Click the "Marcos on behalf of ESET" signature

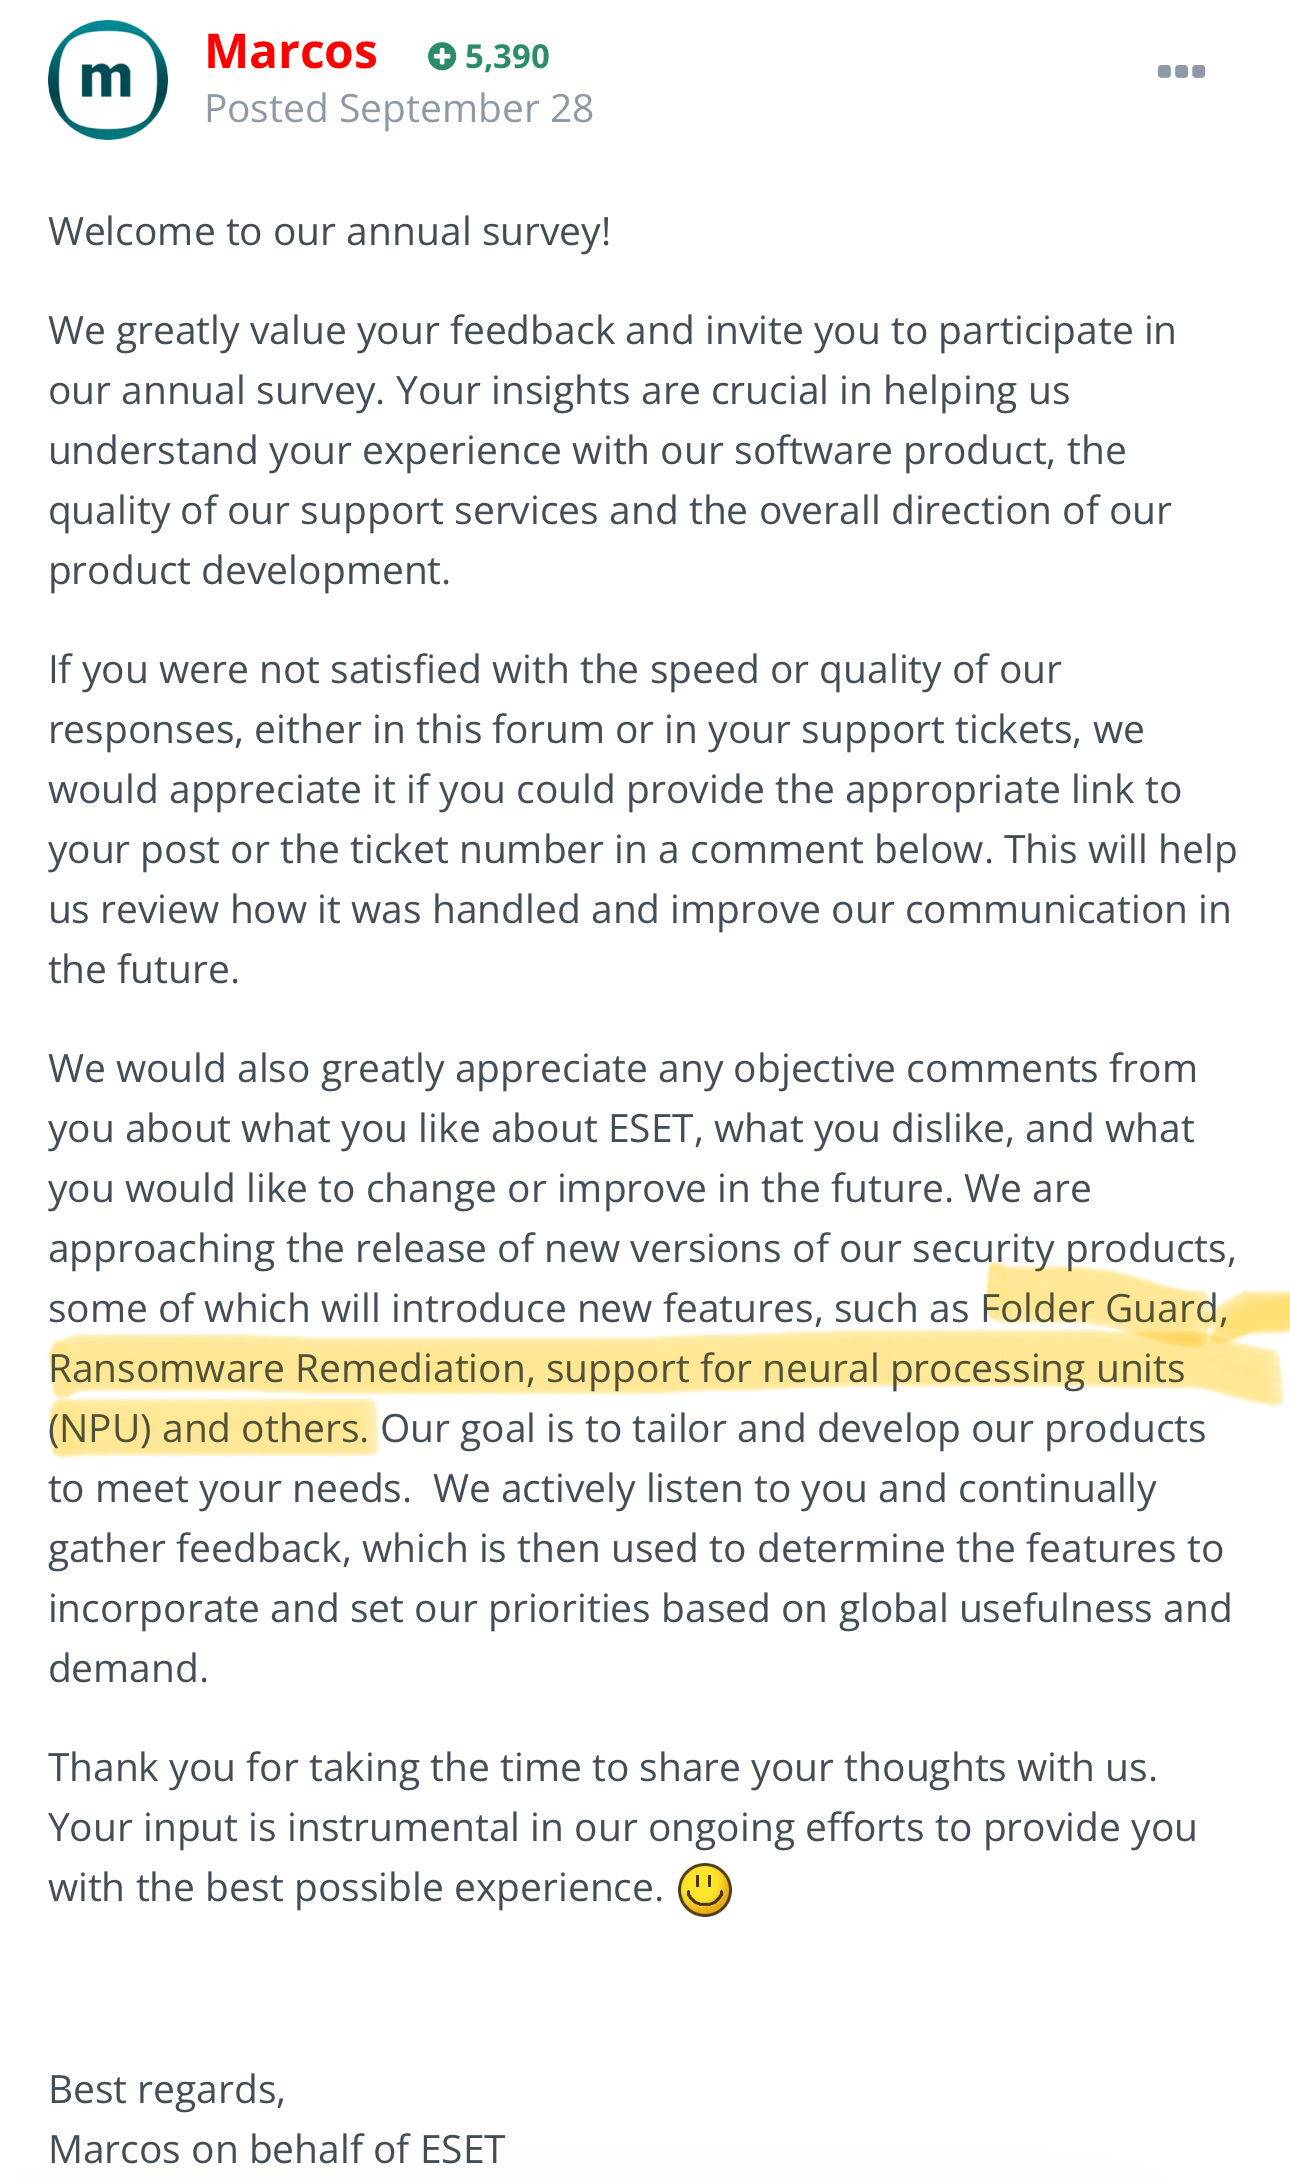[x=277, y=2149]
